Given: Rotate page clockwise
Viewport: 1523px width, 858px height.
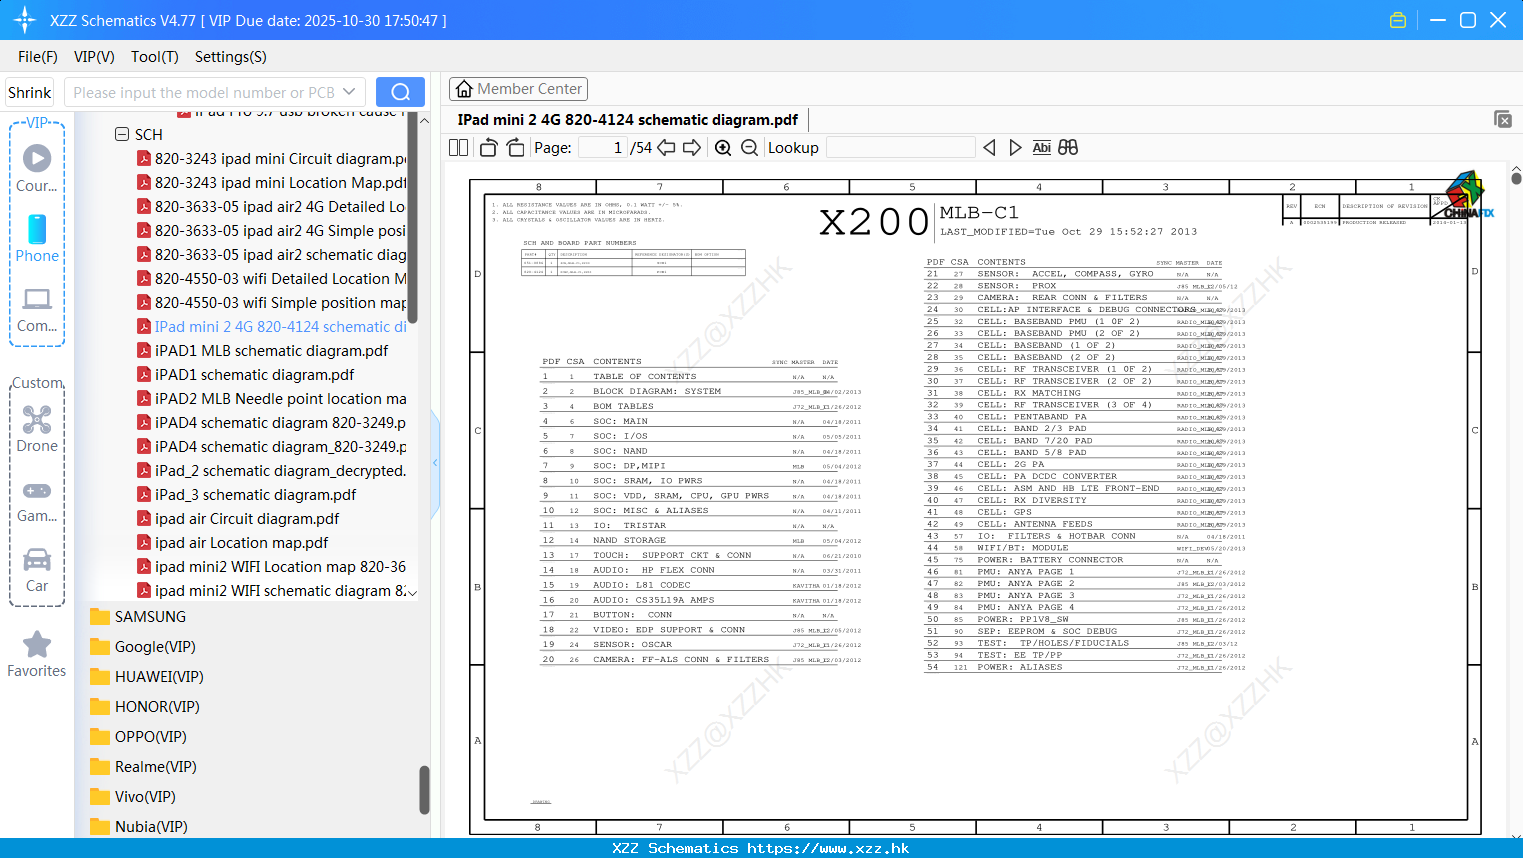Looking at the screenshot, I should pos(515,148).
